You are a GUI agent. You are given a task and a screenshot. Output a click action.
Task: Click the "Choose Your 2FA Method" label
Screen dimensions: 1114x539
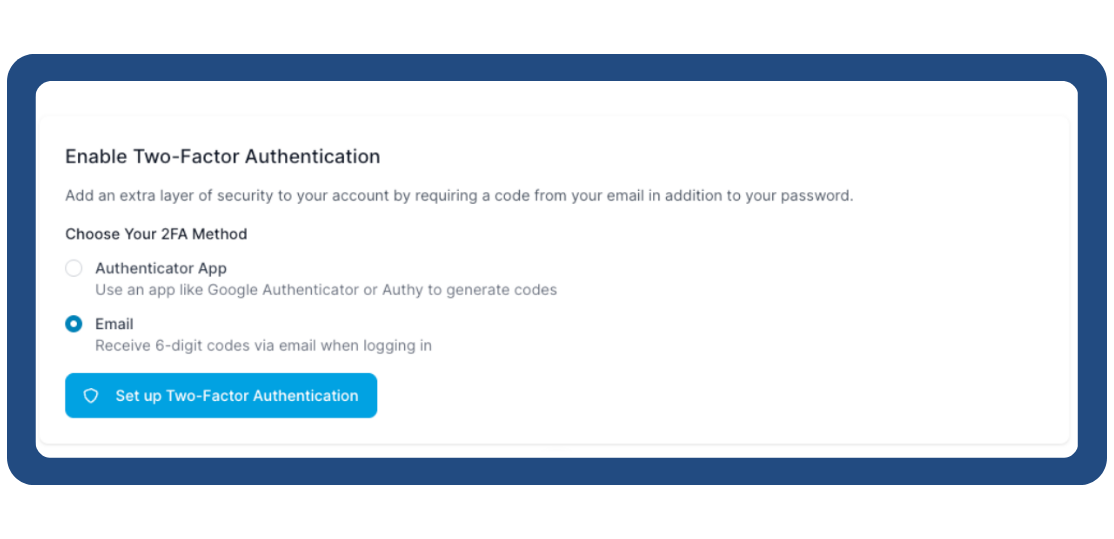tap(156, 234)
